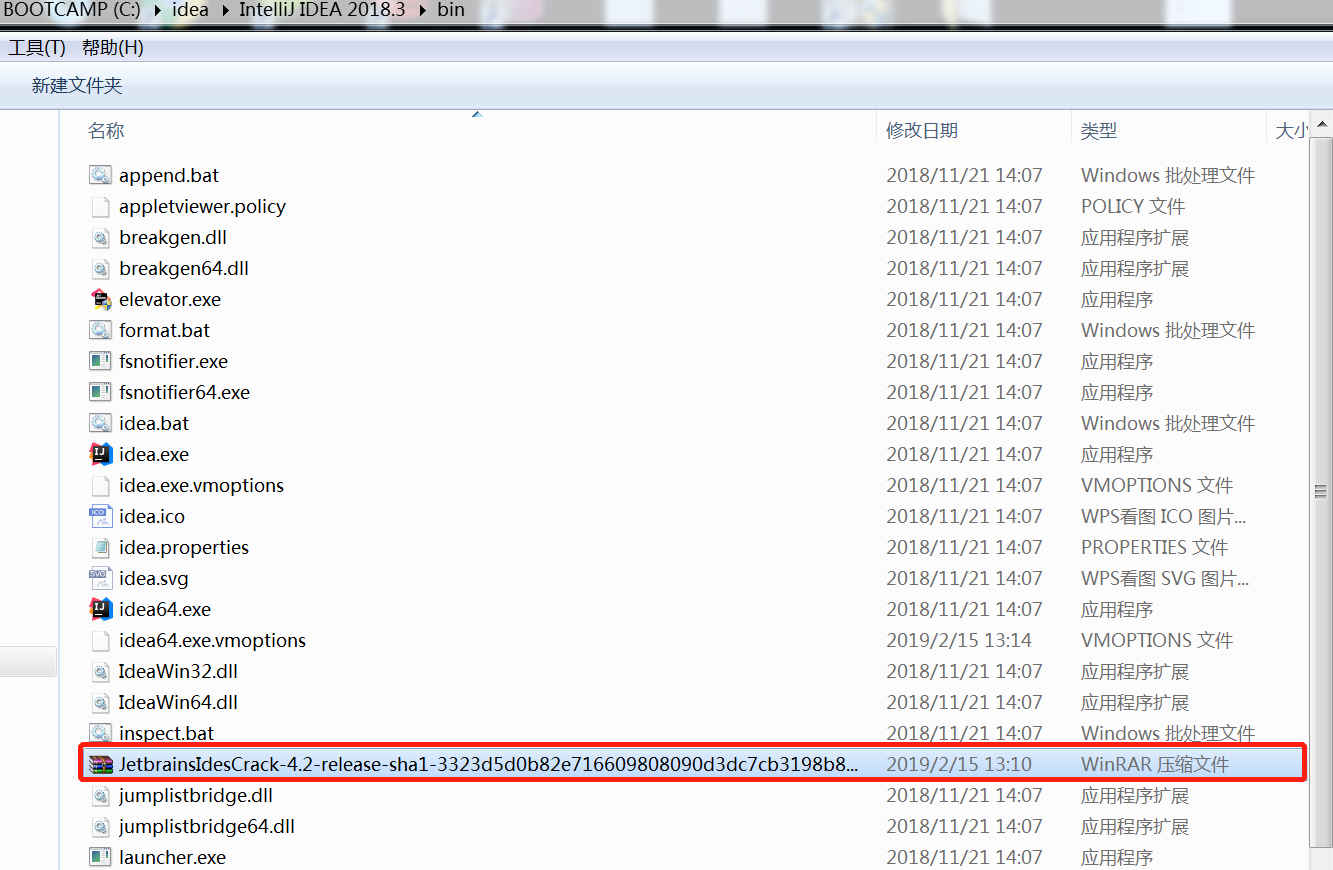Select the format.bat file icon

click(x=100, y=330)
